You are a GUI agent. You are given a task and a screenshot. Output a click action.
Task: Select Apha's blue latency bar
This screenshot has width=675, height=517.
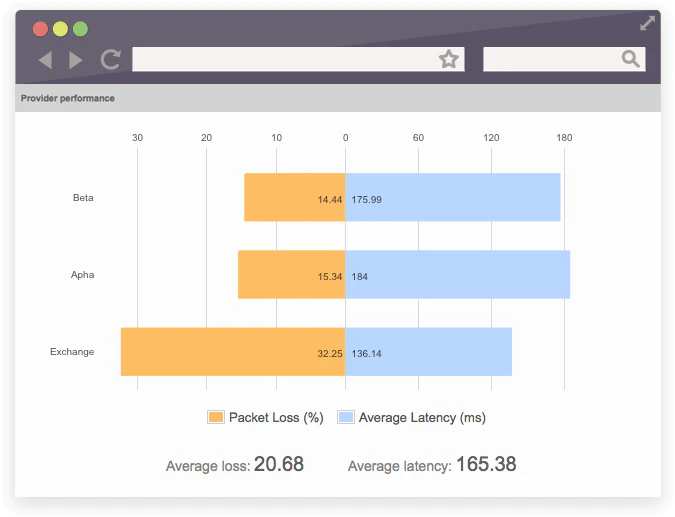458,274
